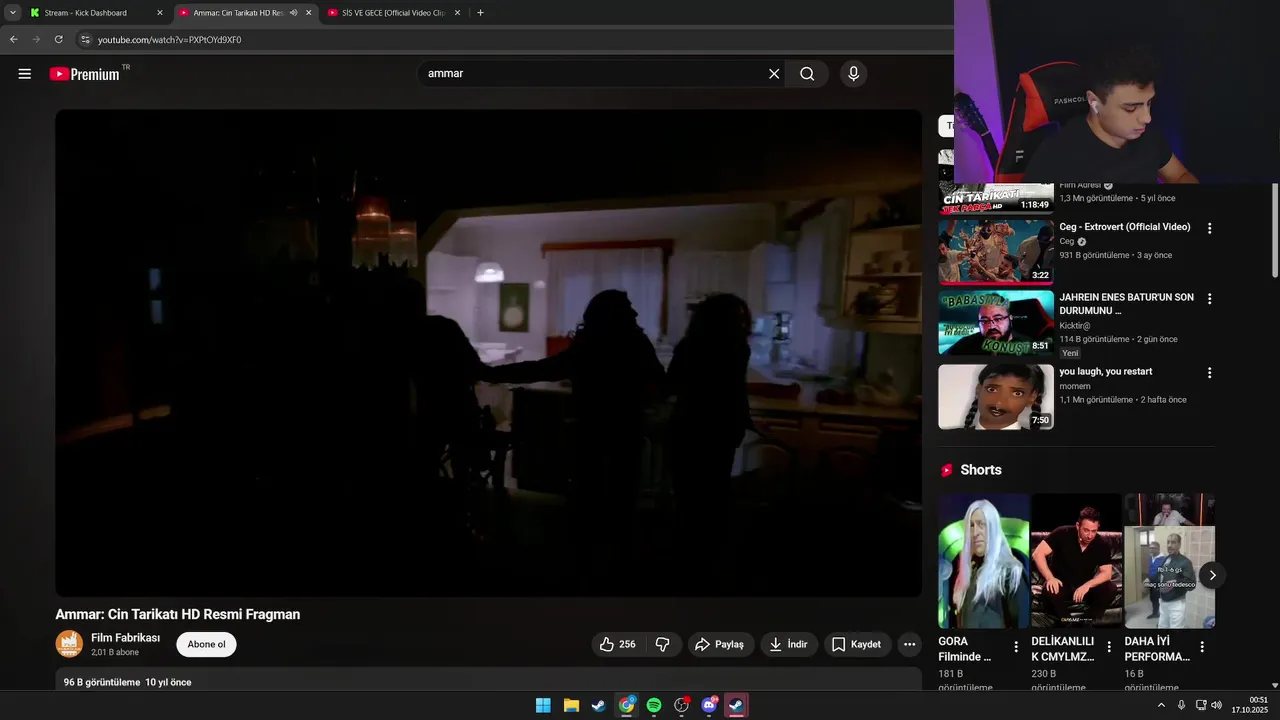Open options for GORA Filminde short
This screenshot has width=1280, height=720.
click(1016, 647)
